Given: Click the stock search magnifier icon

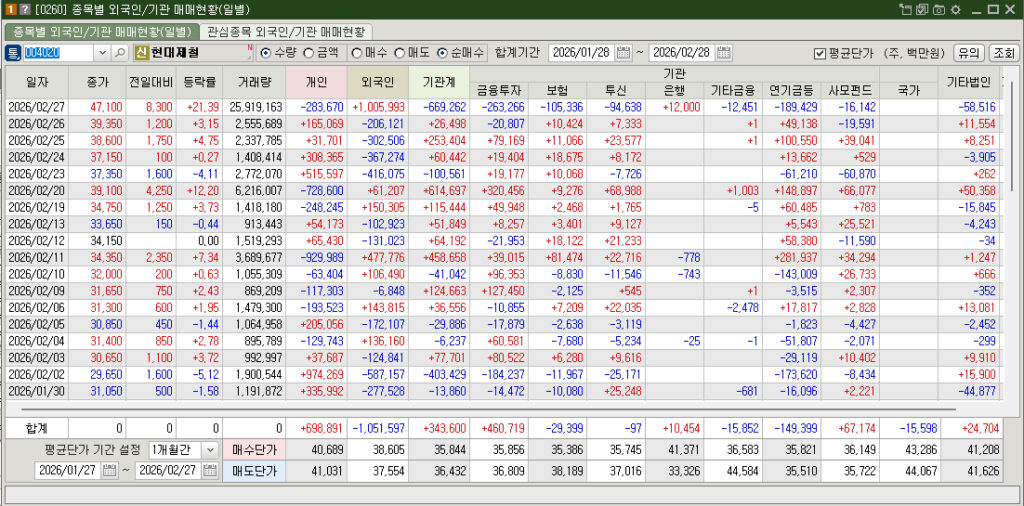Looking at the screenshot, I should (120, 52).
